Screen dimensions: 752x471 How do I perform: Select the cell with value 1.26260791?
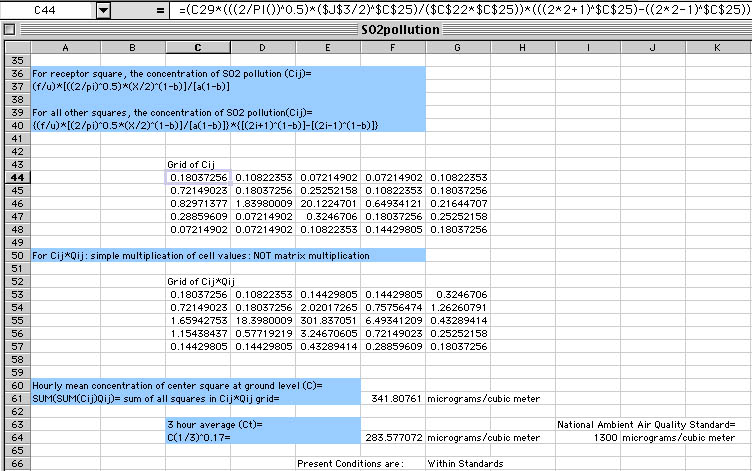[x=458, y=307]
